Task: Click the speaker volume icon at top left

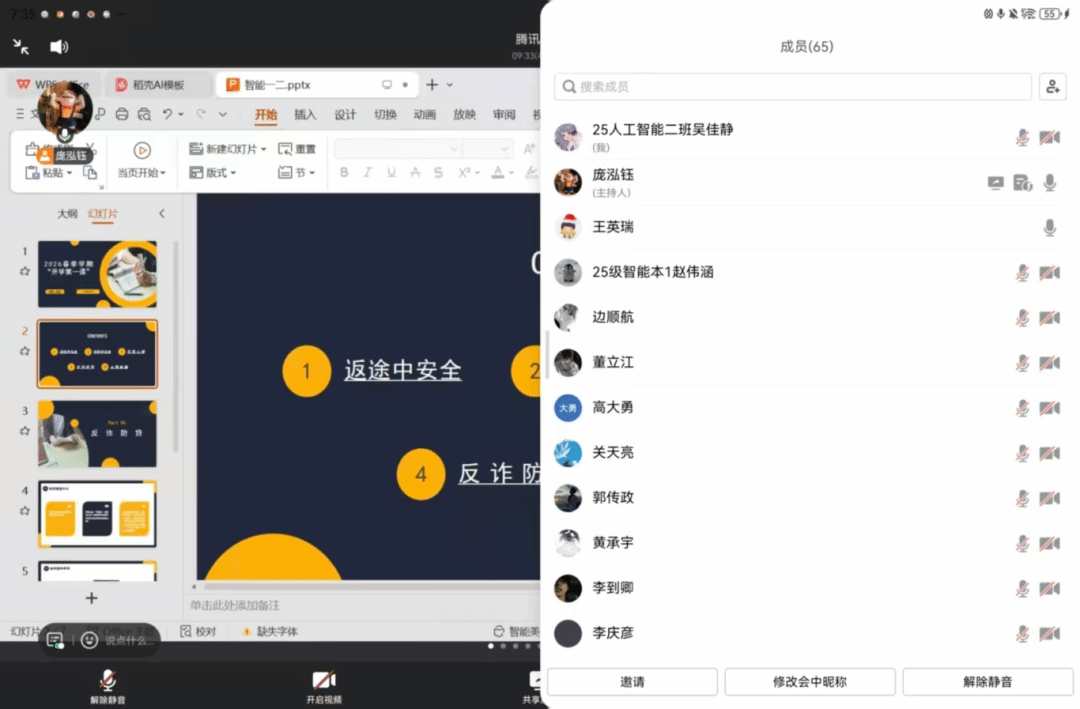Action: tap(59, 47)
